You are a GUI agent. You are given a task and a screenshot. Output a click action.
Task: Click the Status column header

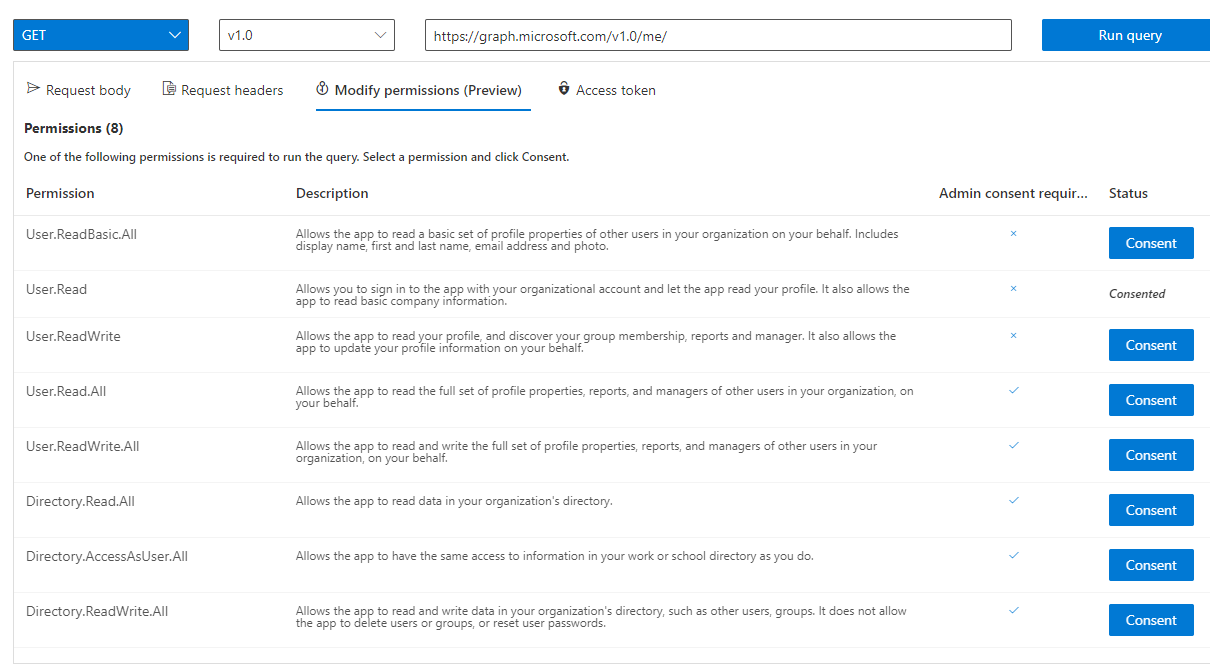pos(1128,193)
